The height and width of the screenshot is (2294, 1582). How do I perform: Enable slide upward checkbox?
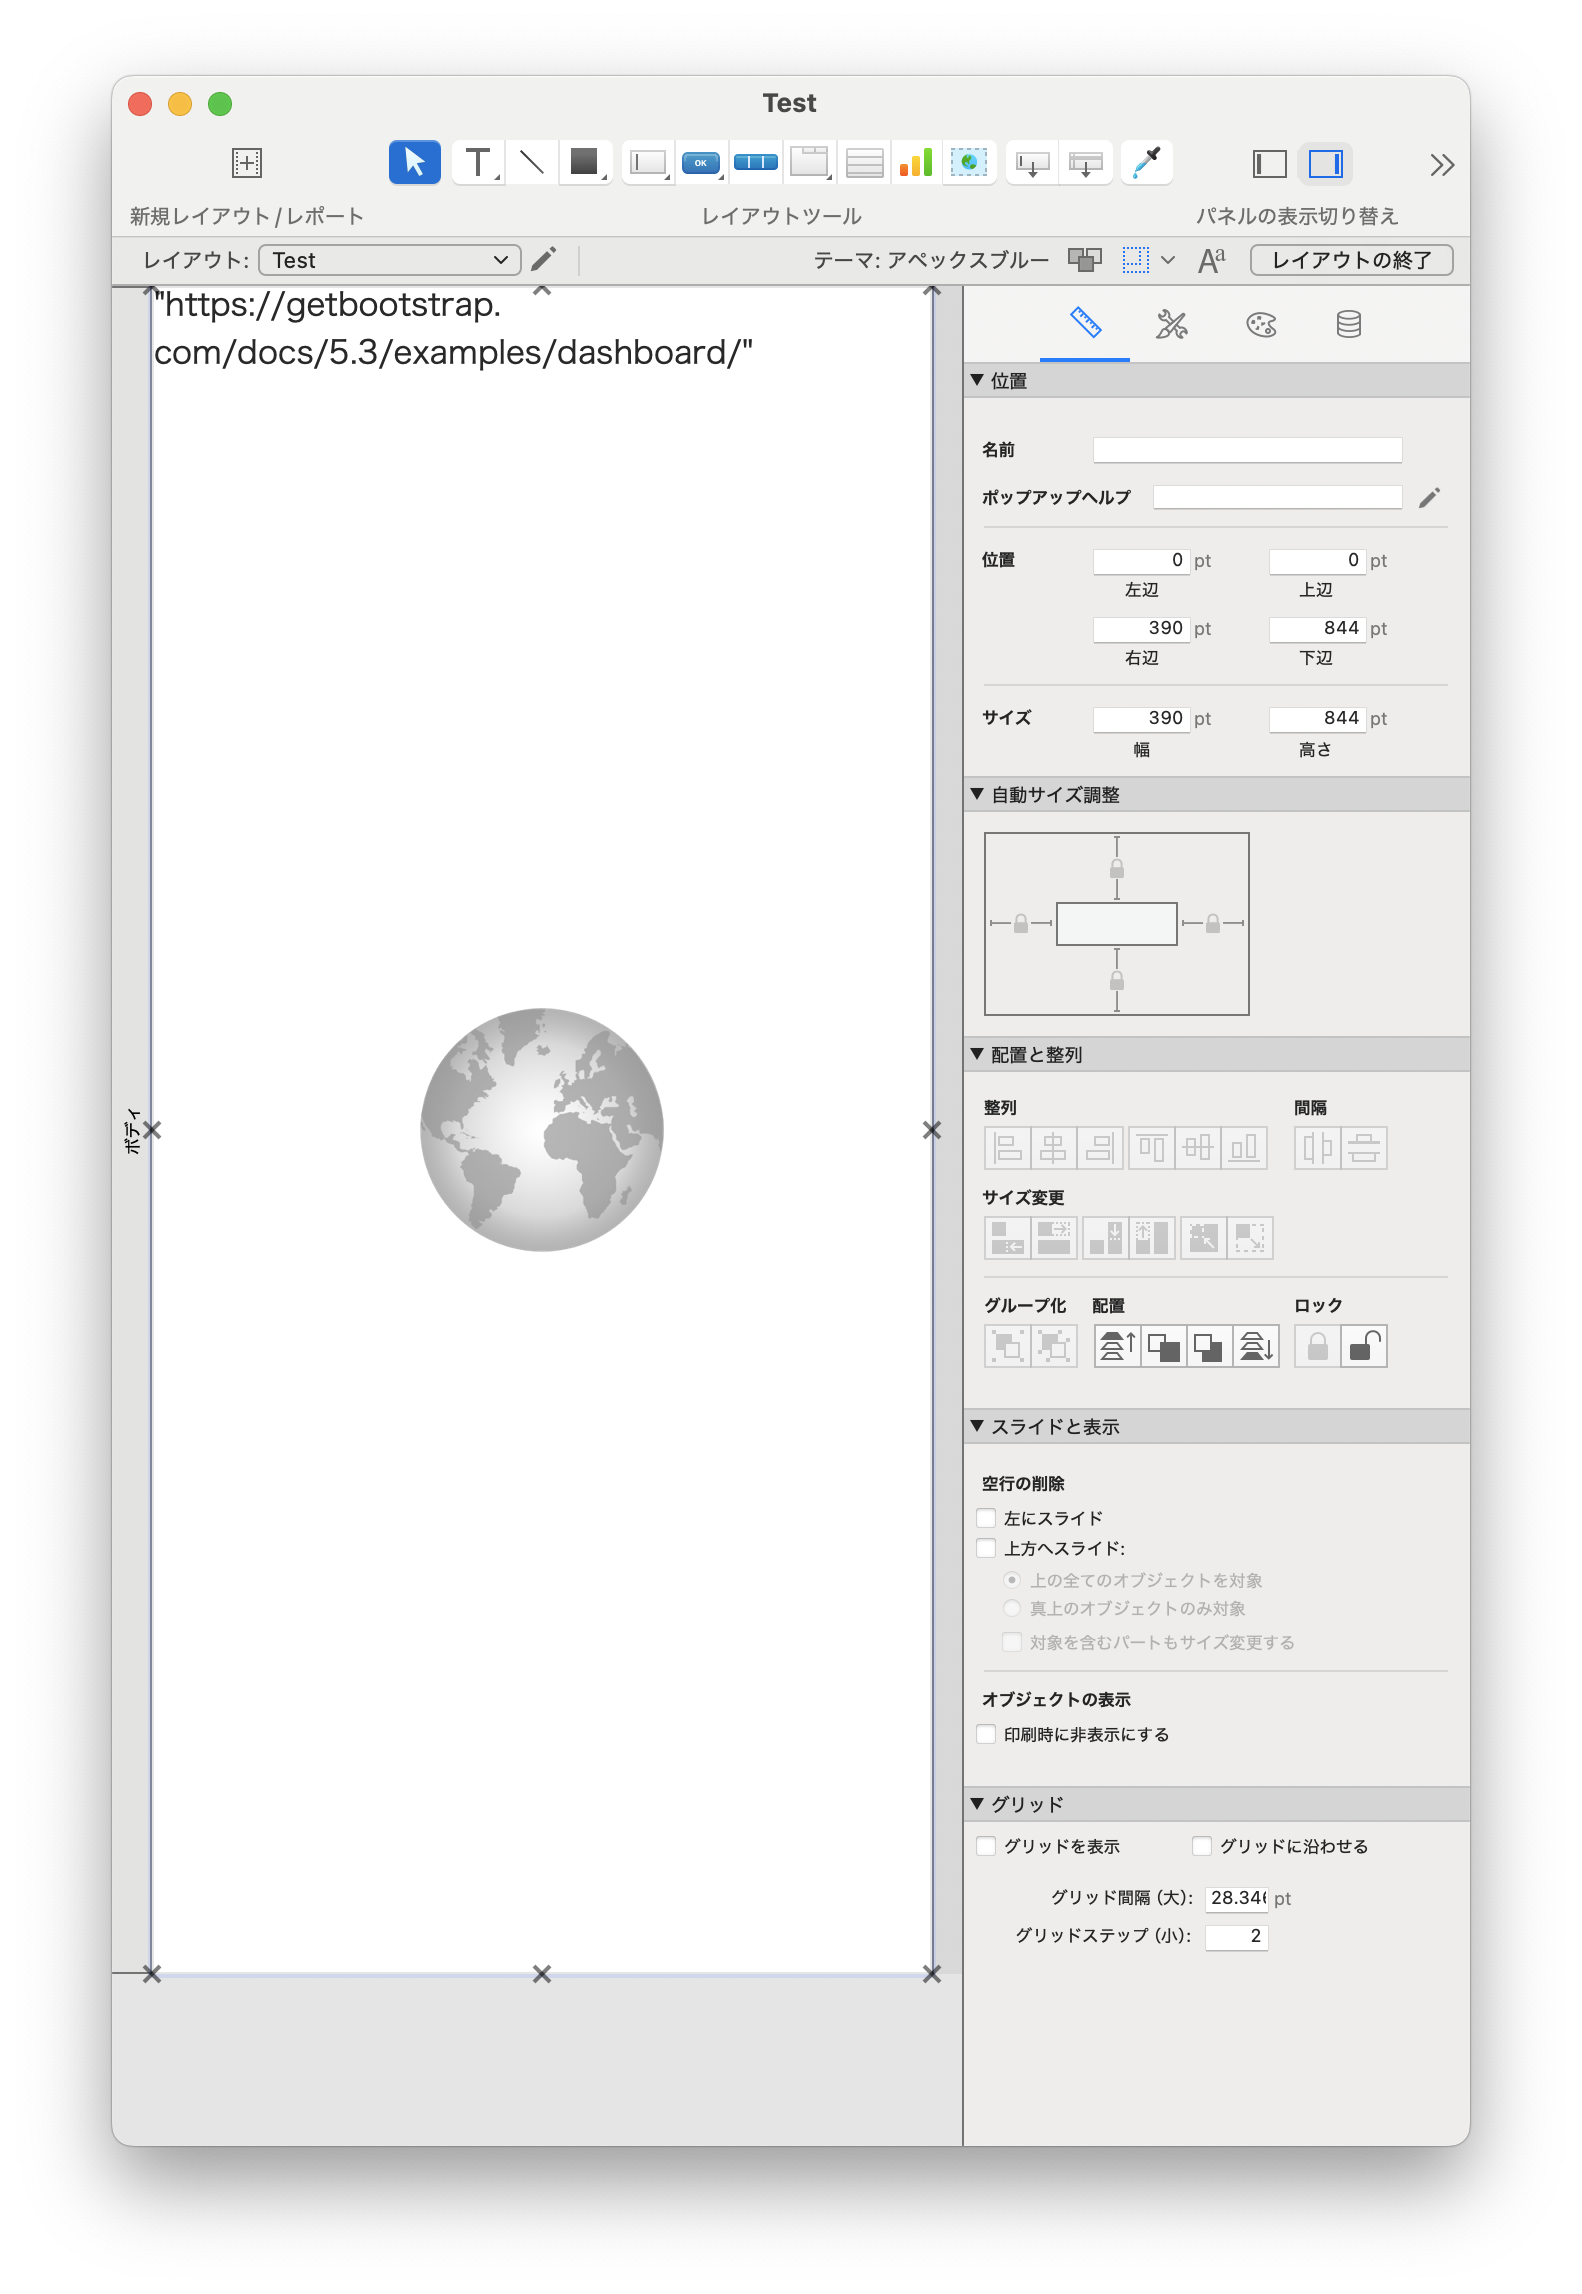pyautogui.click(x=987, y=1548)
